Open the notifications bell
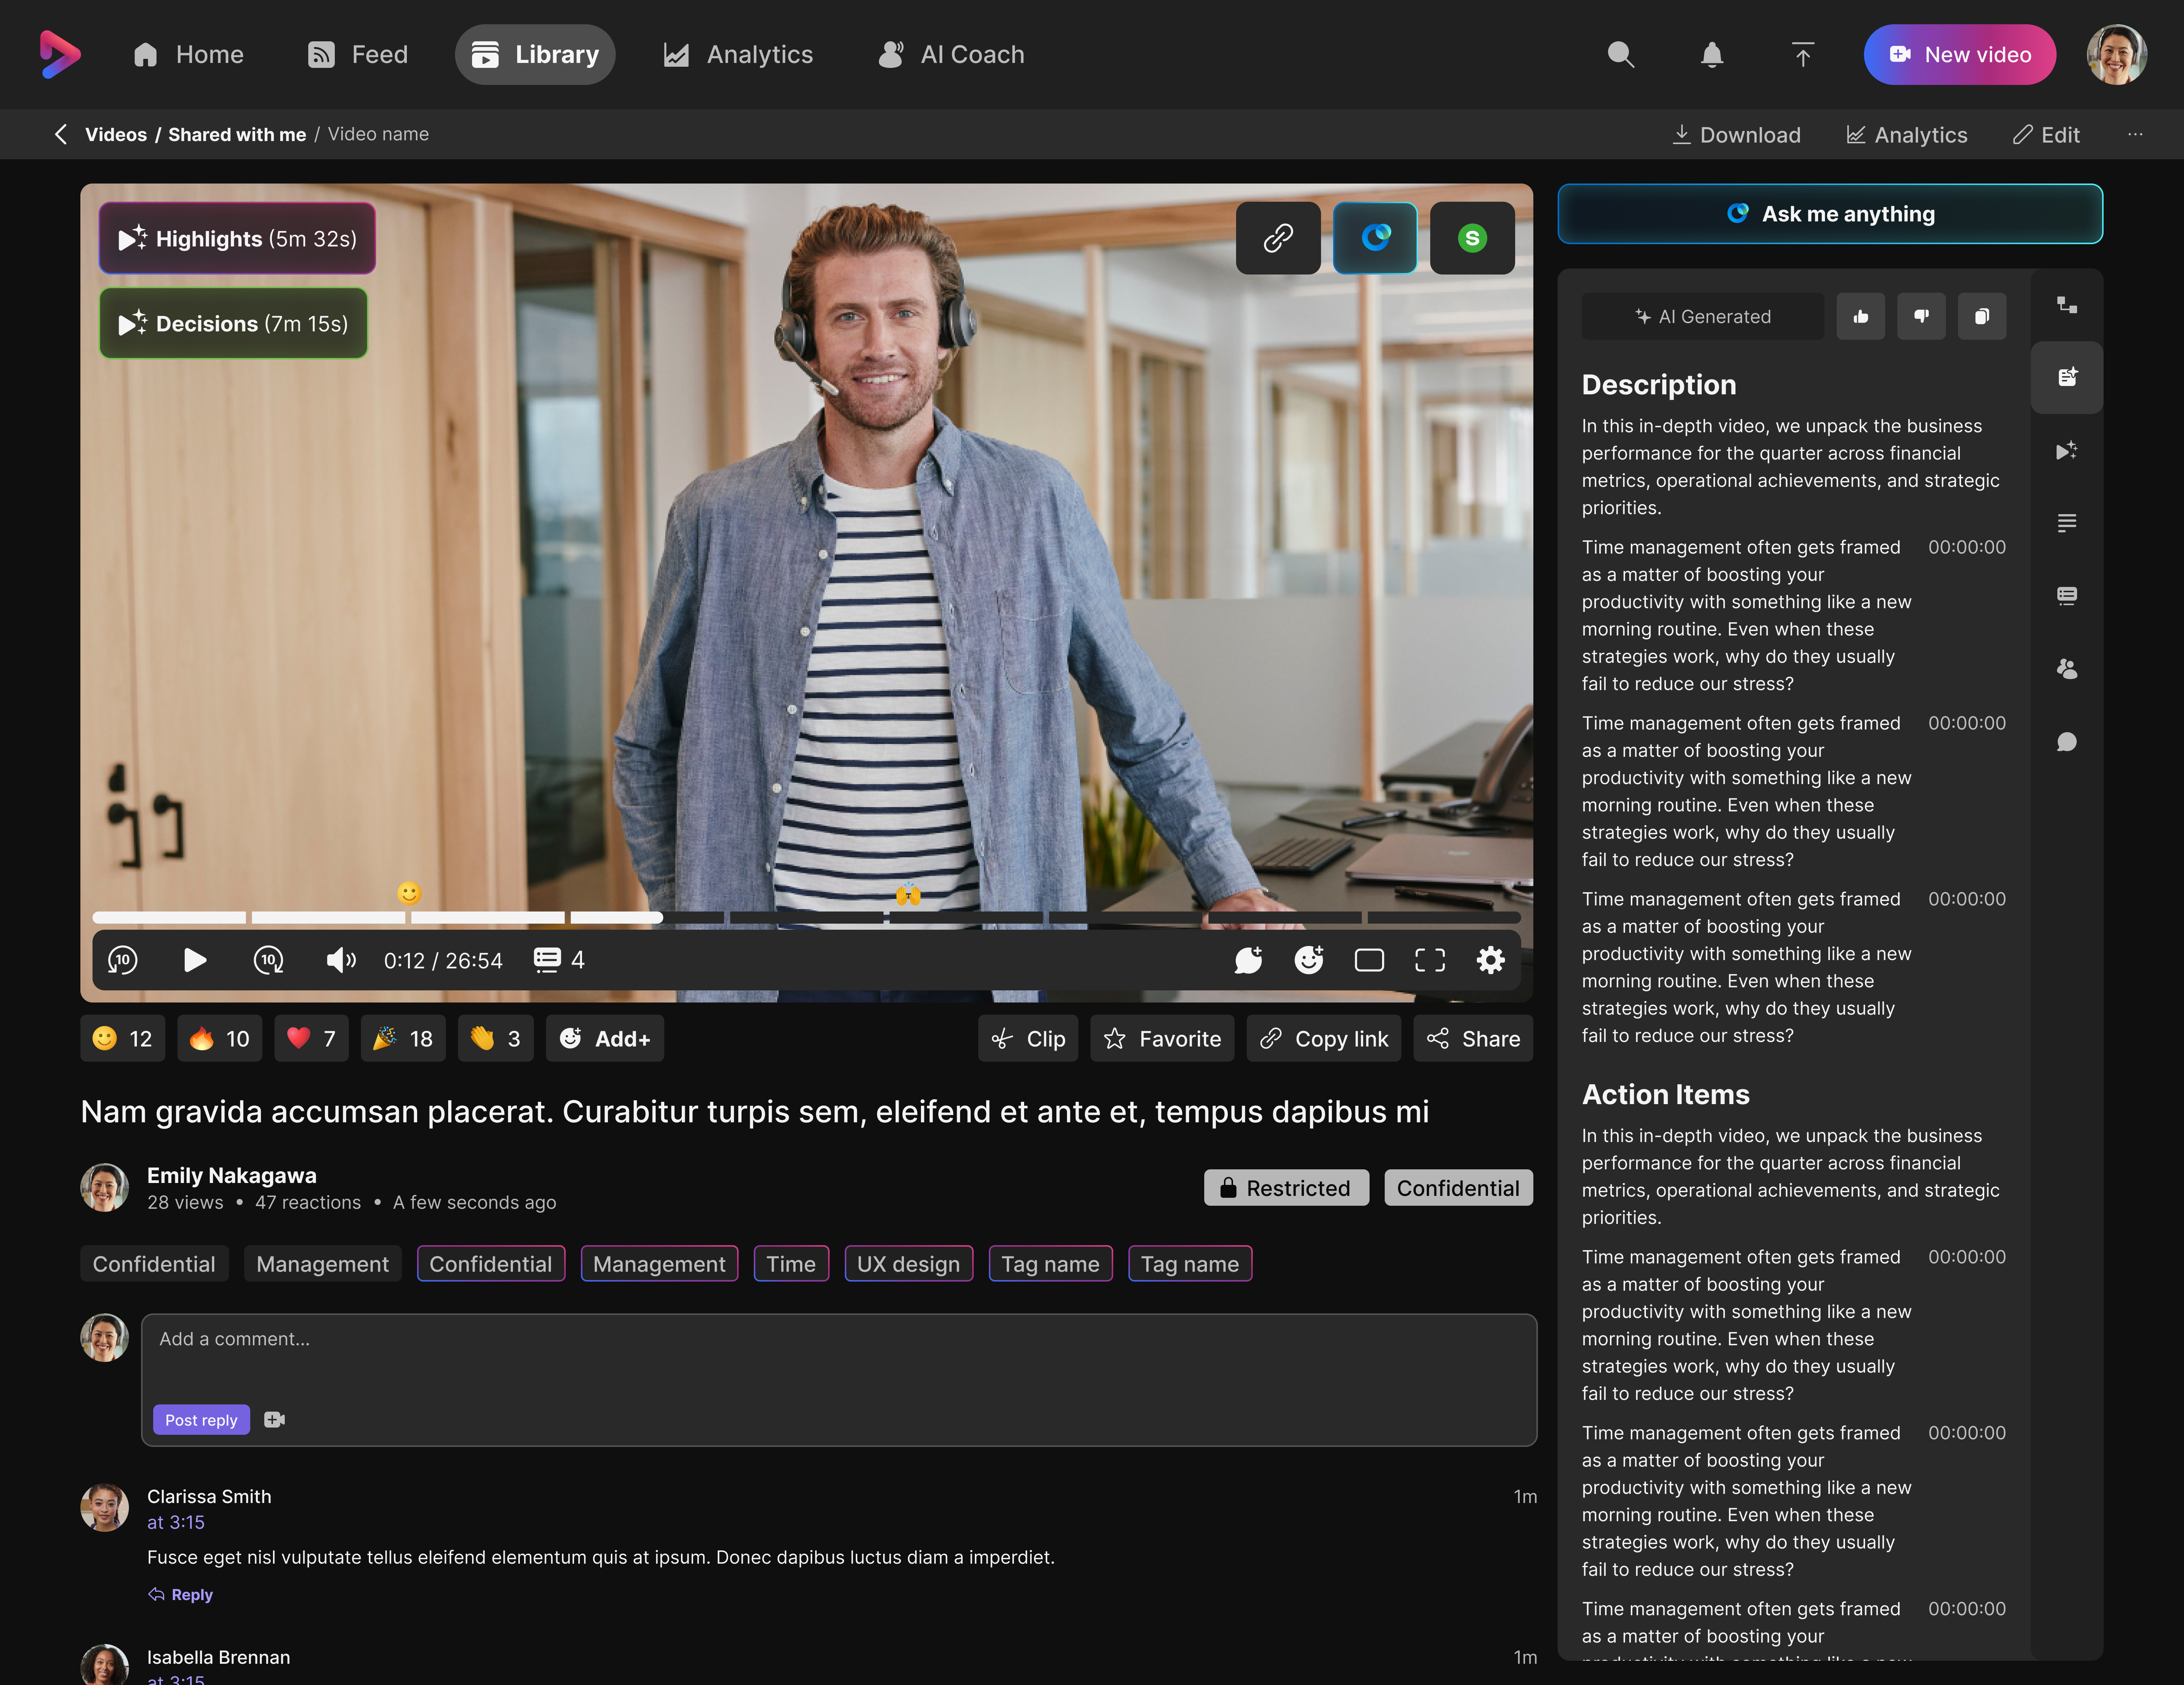Image resolution: width=2184 pixels, height=1685 pixels. (1712, 54)
